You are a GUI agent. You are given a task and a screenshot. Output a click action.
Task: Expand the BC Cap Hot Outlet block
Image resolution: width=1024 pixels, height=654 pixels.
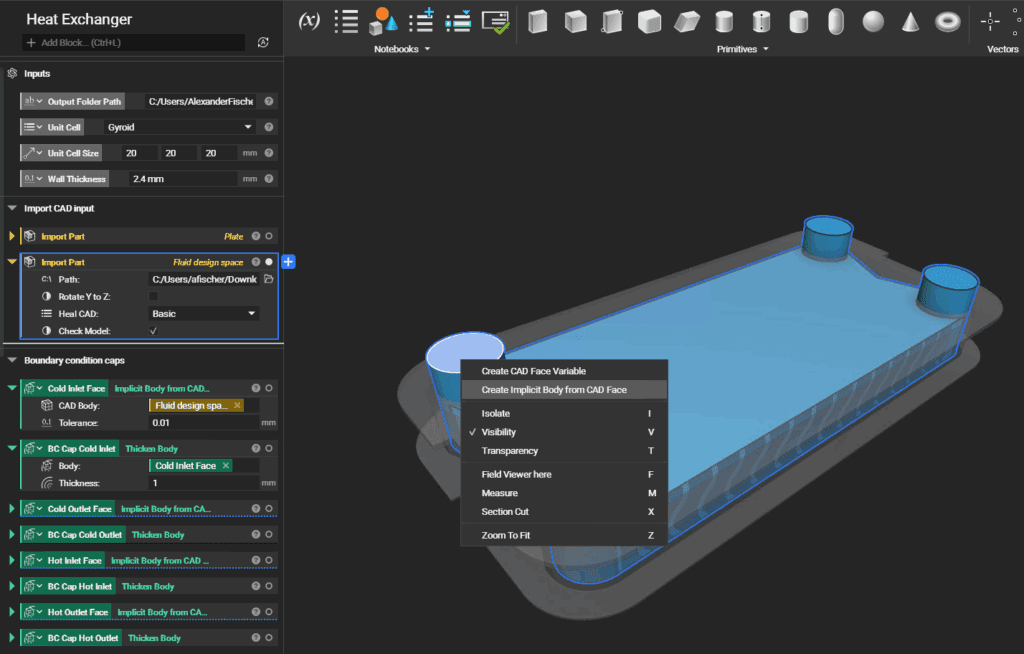[10, 637]
